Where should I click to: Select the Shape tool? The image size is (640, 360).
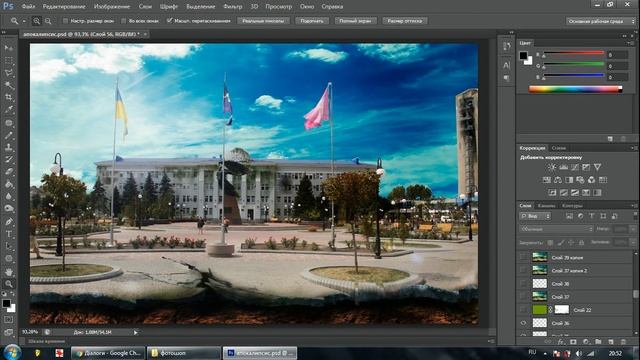pyautogui.click(x=9, y=258)
